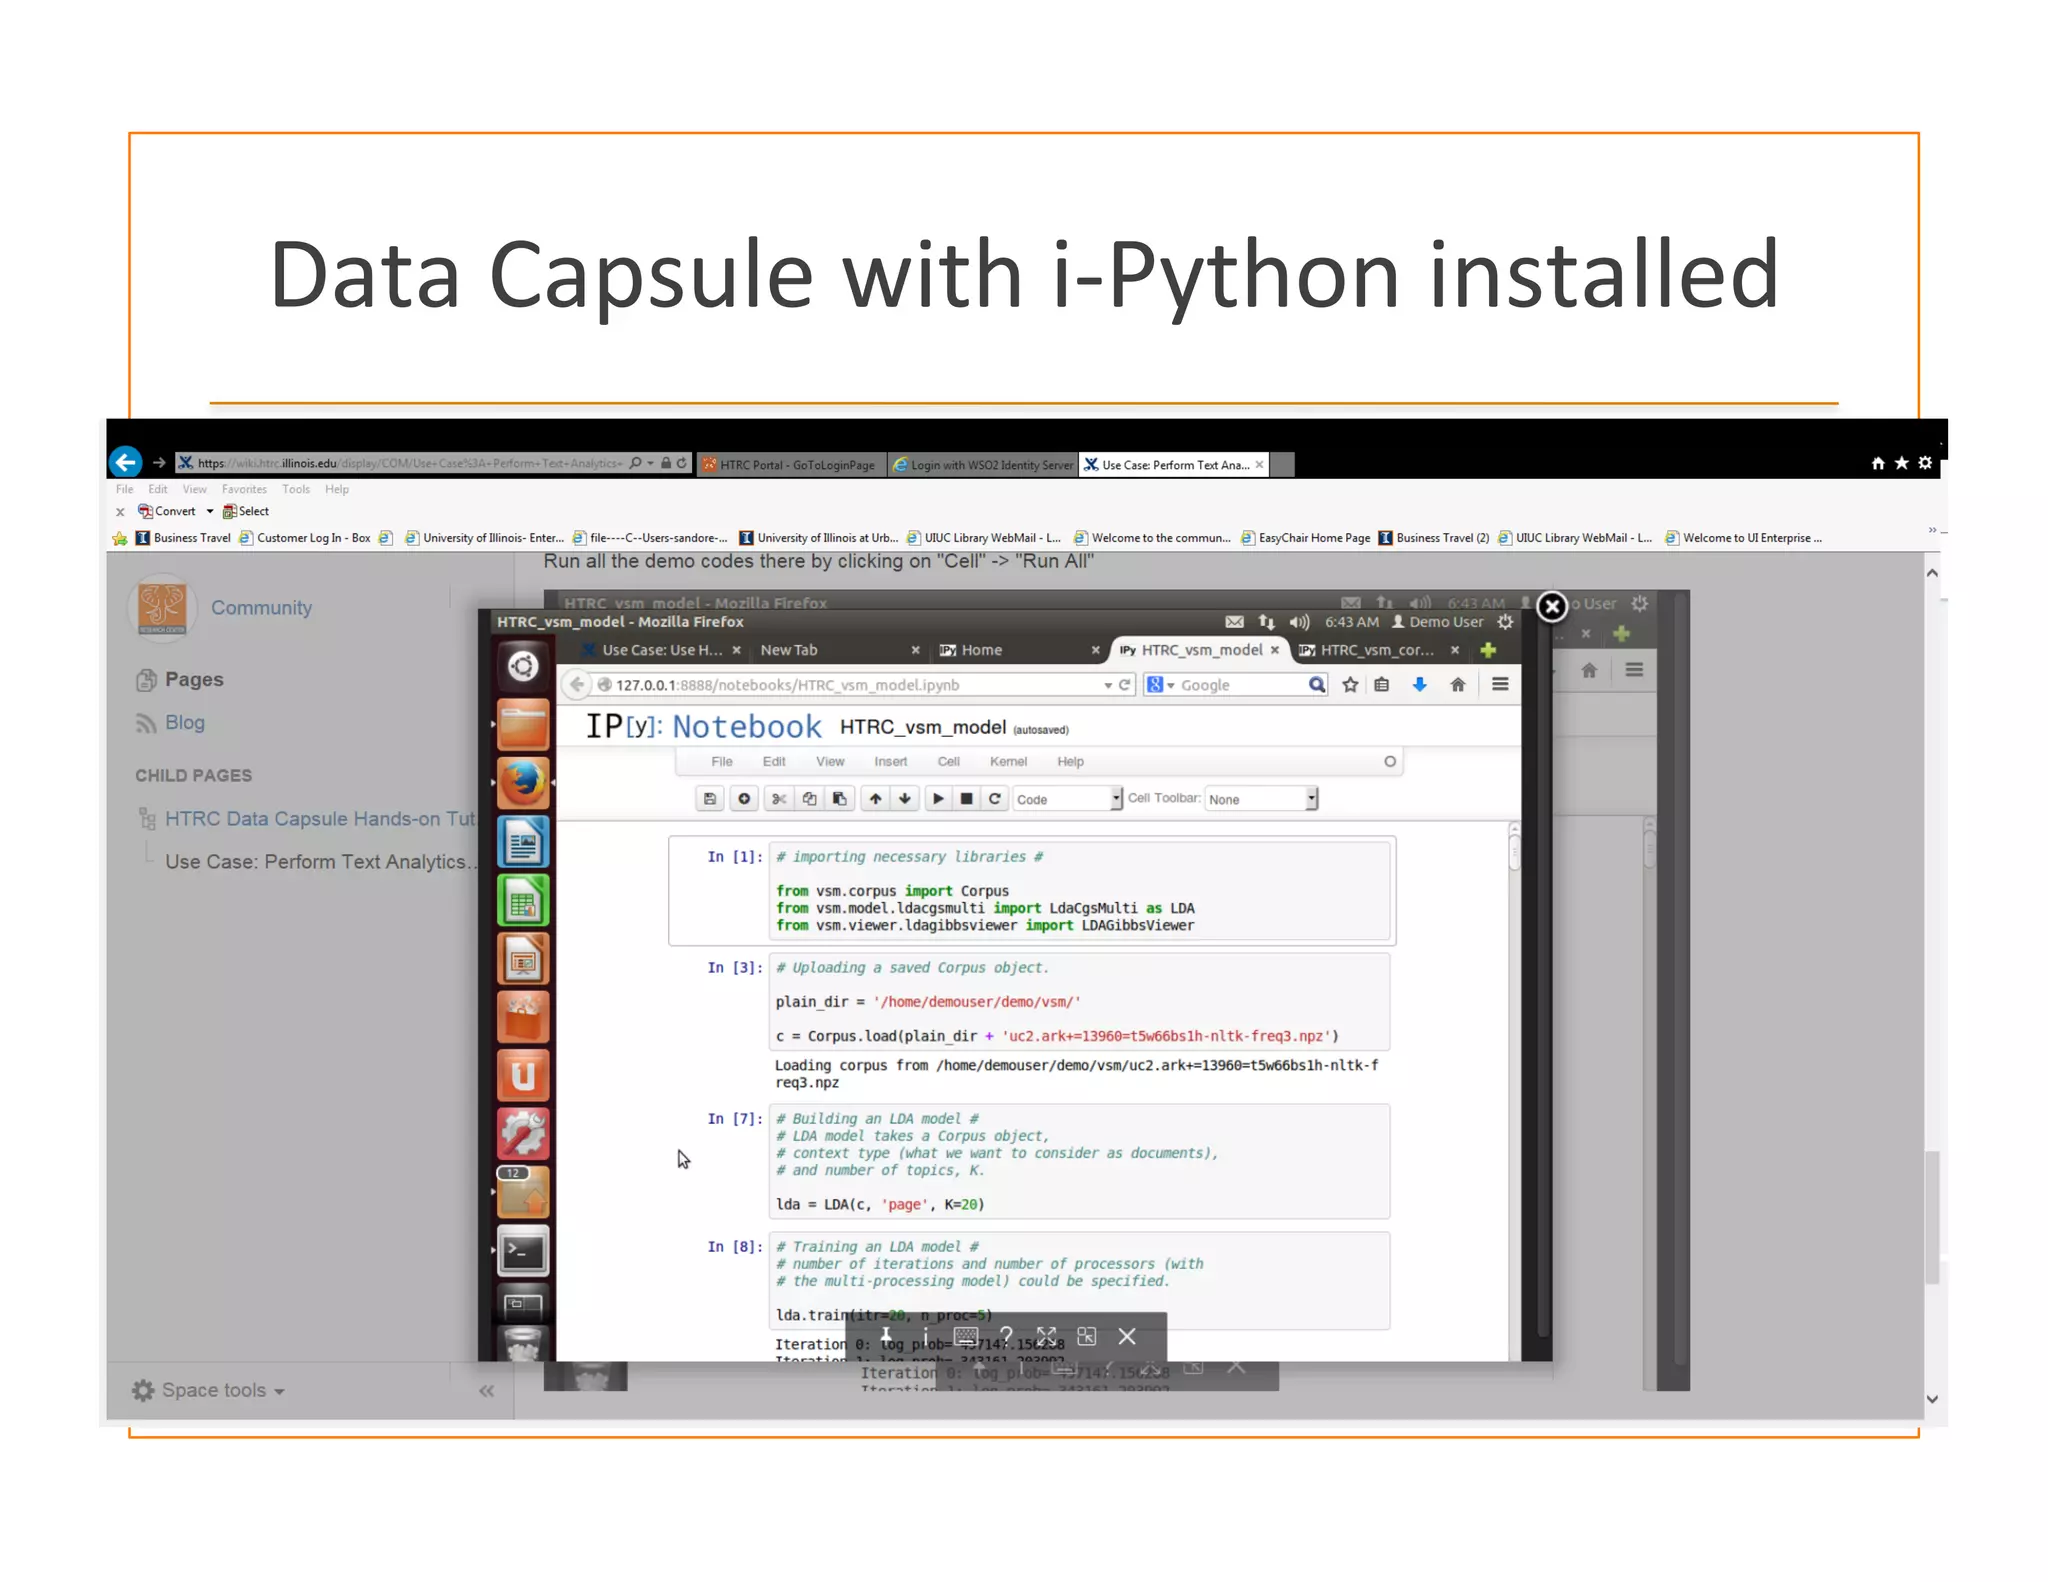Image resolution: width=2048 pixels, height=1582 pixels.
Task: Open the Code cell type dropdown
Action: point(1067,799)
